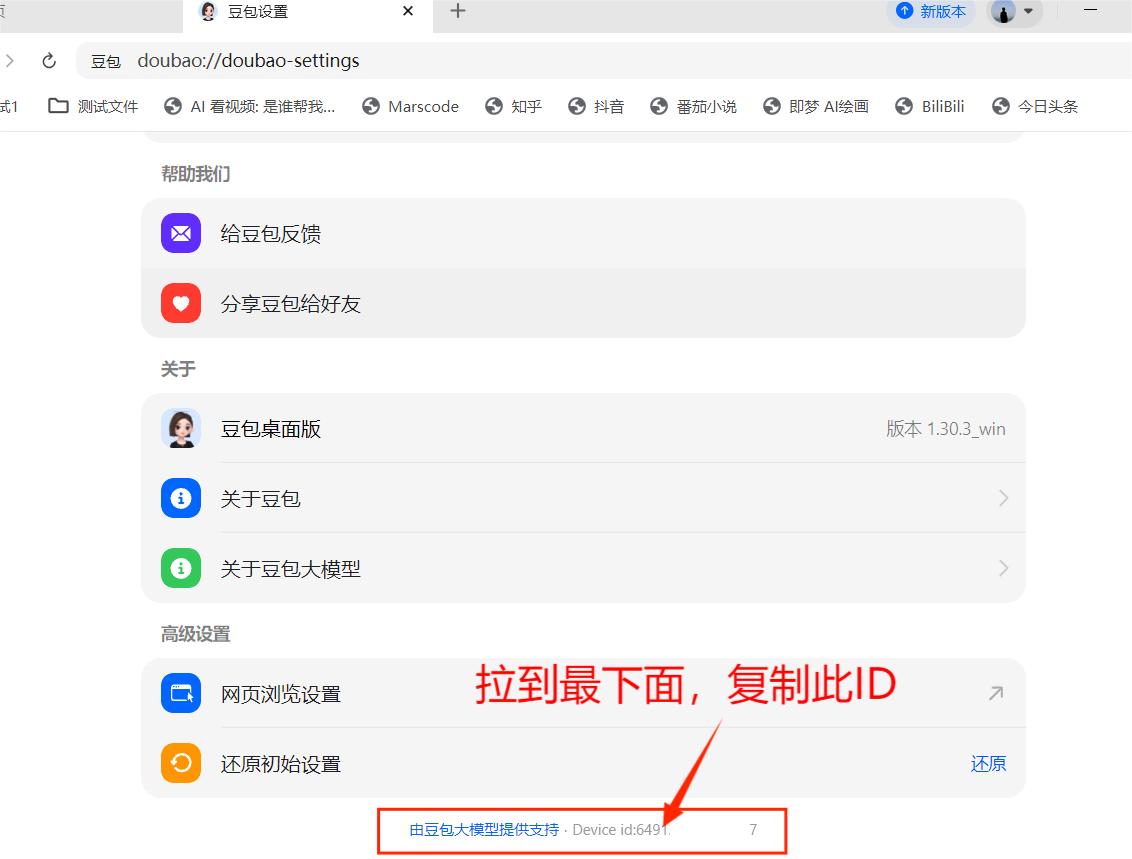The width and height of the screenshot is (1132, 859).
Task: Minimize the browser window
Action: tap(1091, 10)
